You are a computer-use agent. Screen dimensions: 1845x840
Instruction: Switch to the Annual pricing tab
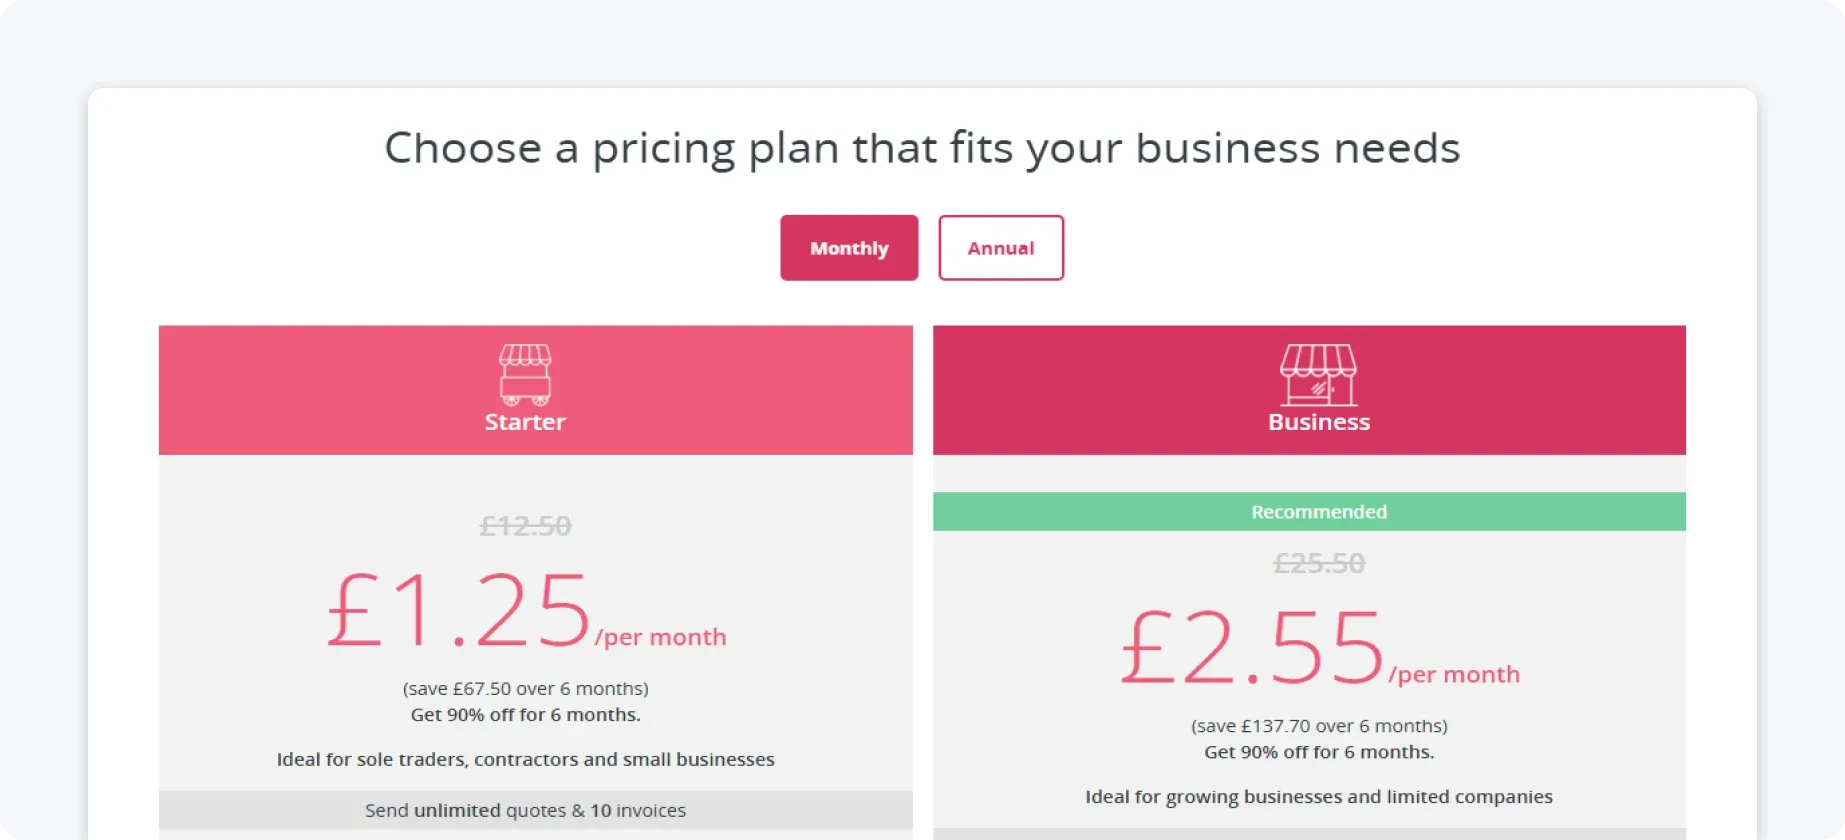point(1000,248)
